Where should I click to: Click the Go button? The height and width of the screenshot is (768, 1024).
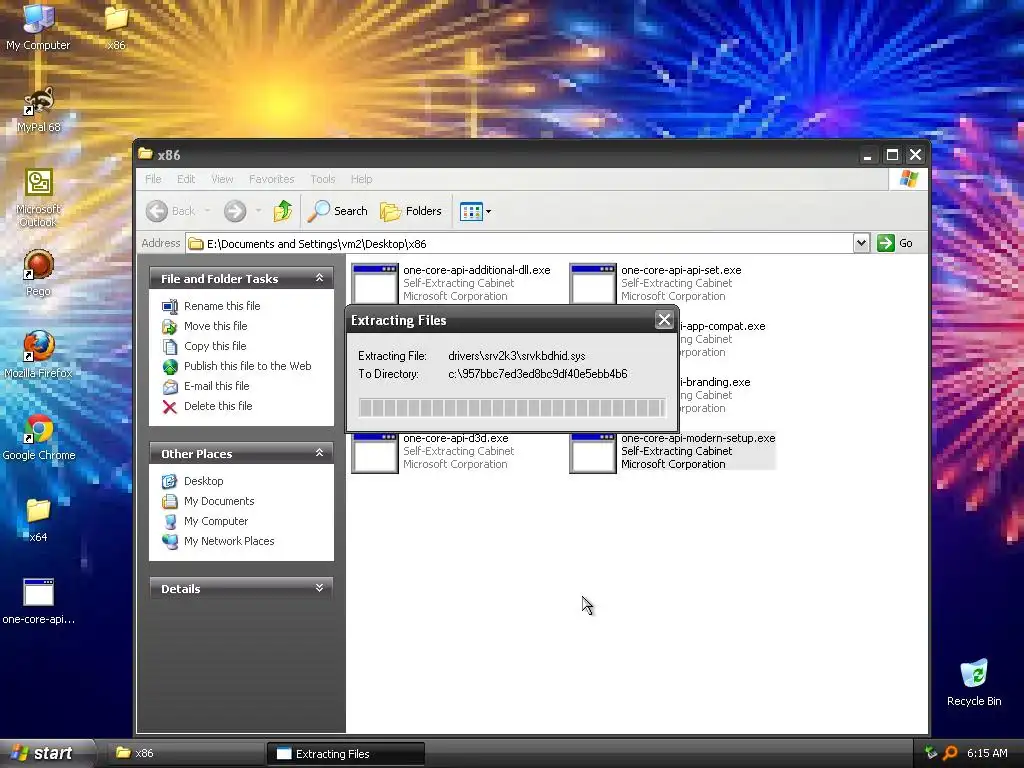(895, 243)
